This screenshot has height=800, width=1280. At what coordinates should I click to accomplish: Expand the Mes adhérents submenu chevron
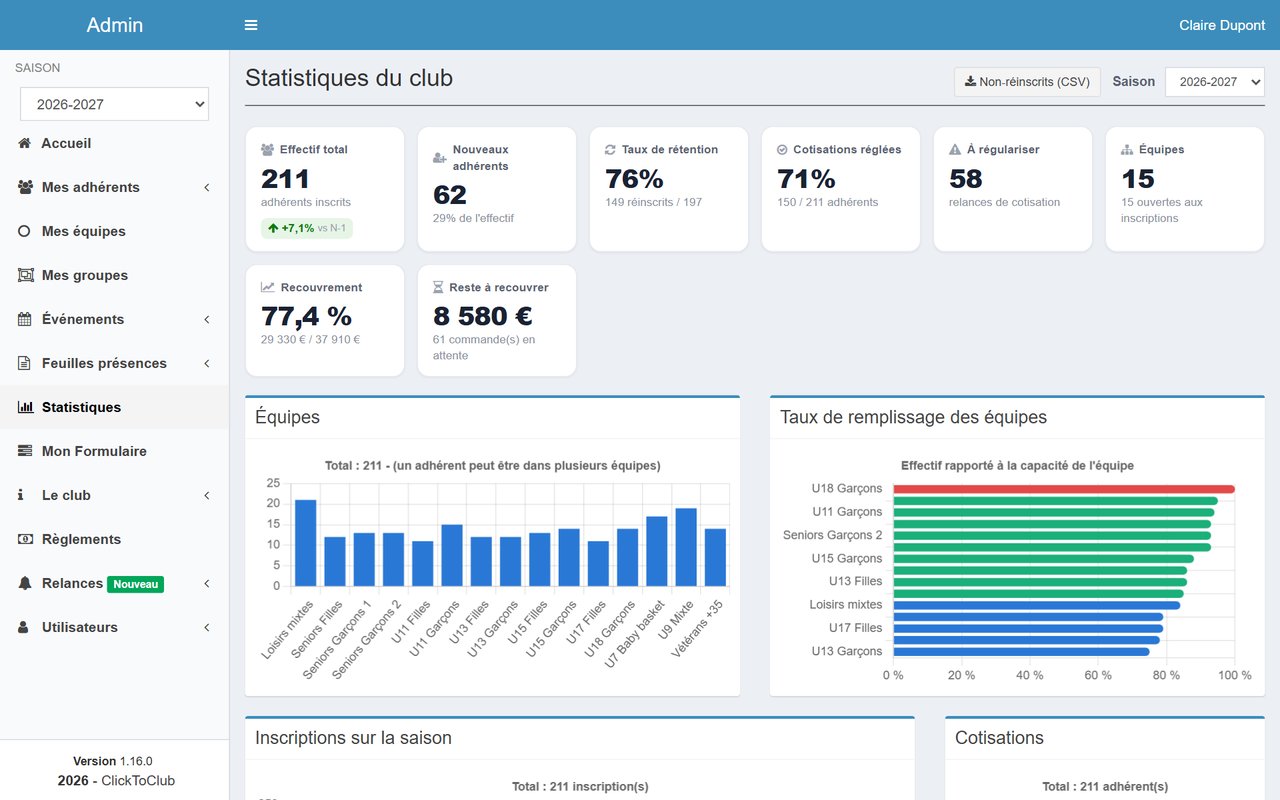pyautogui.click(x=207, y=187)
